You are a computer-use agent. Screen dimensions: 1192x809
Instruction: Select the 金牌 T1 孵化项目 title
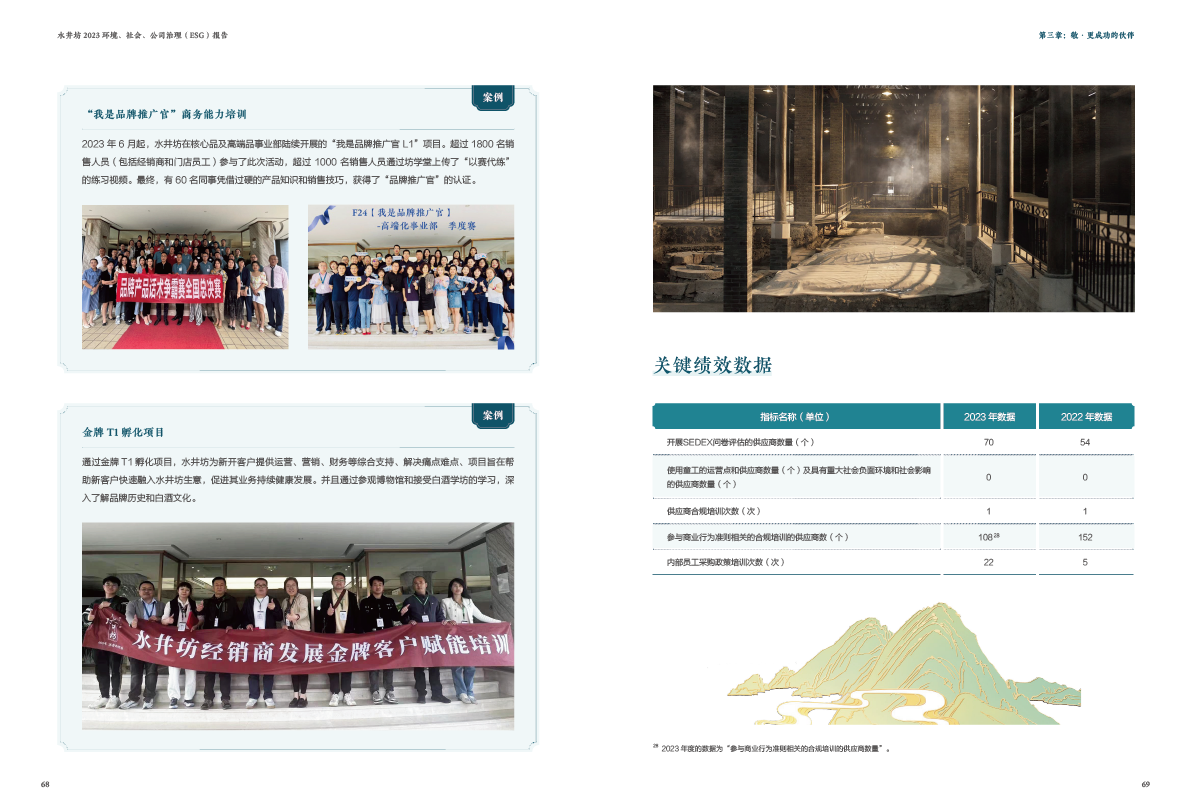[123, 433]
